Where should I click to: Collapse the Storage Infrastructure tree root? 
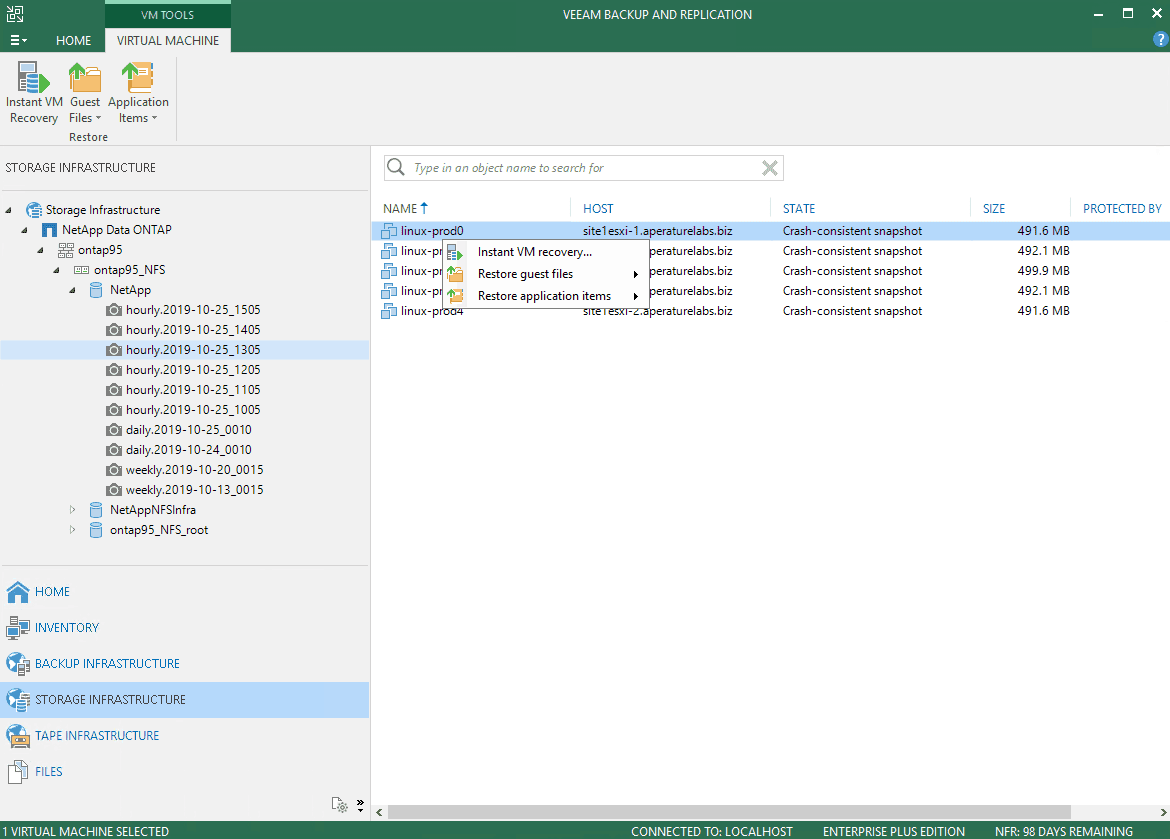coord(9,210)
